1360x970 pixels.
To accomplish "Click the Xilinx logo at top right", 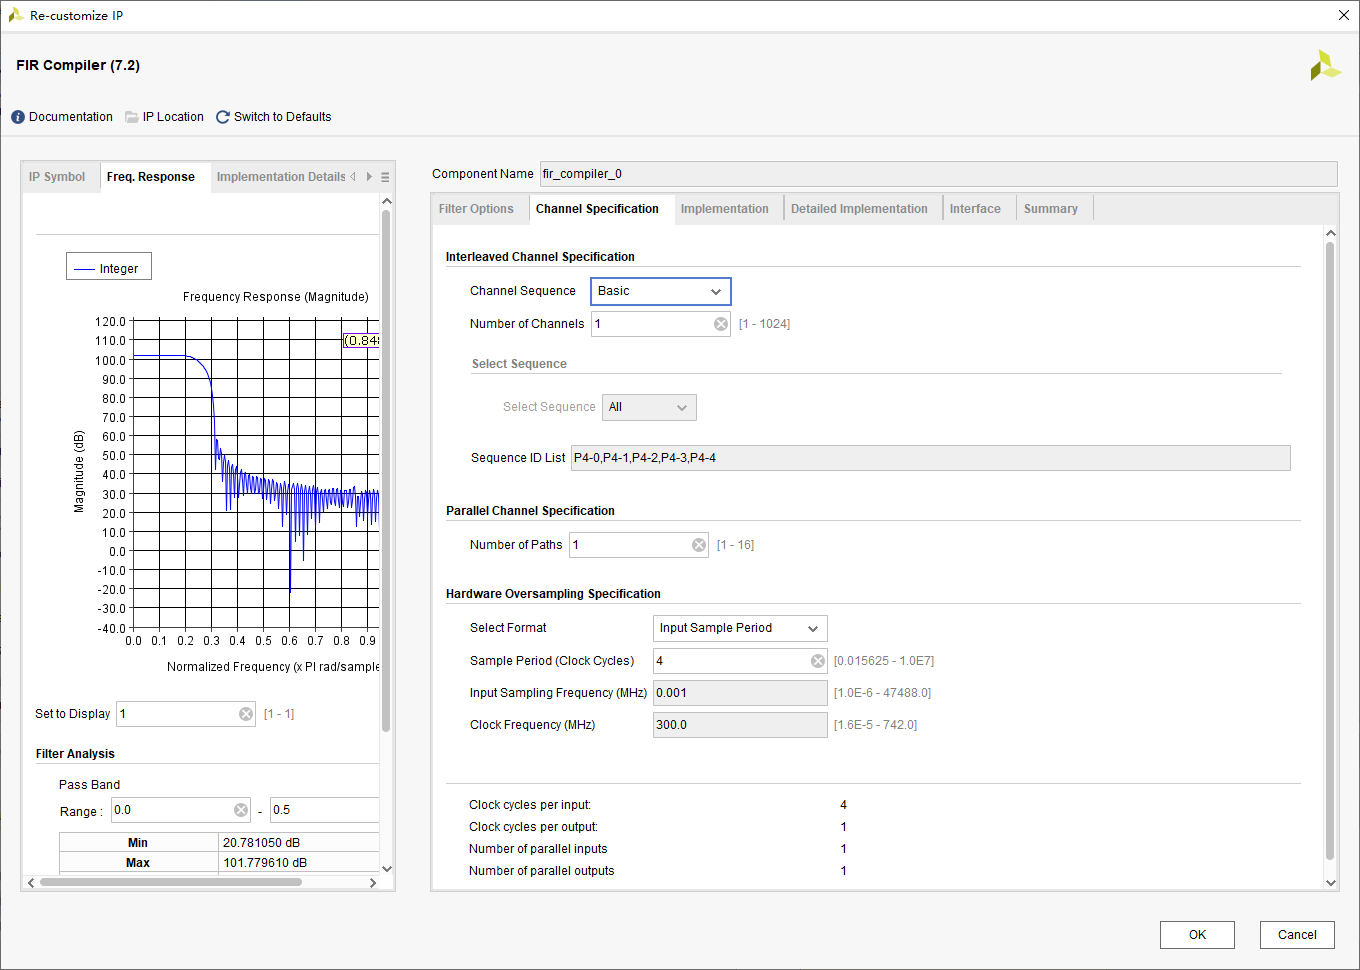I will [x=1325, y=65].
